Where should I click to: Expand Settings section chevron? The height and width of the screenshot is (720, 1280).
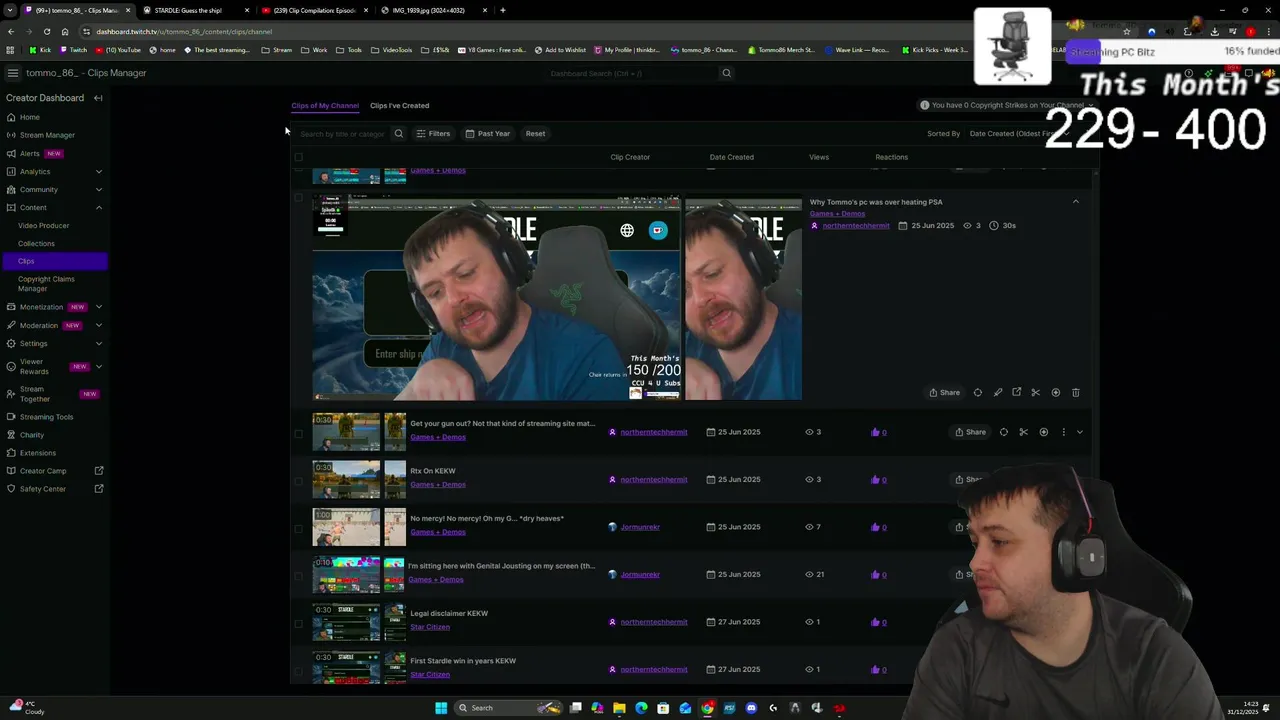point(98,343)
